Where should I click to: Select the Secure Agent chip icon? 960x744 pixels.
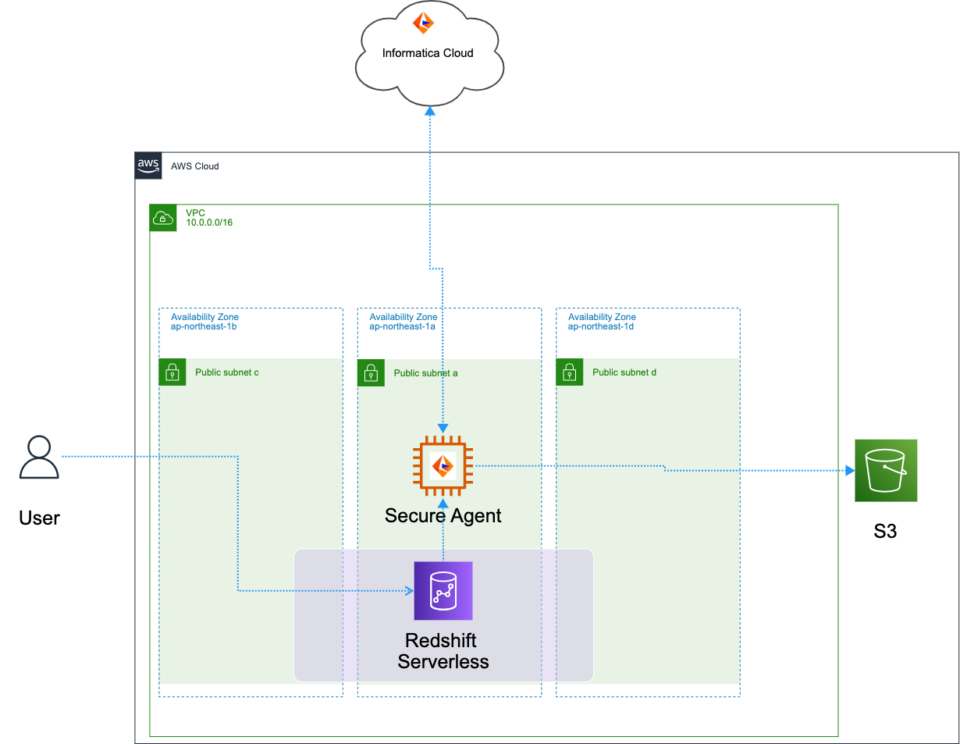tap(443, 467)
